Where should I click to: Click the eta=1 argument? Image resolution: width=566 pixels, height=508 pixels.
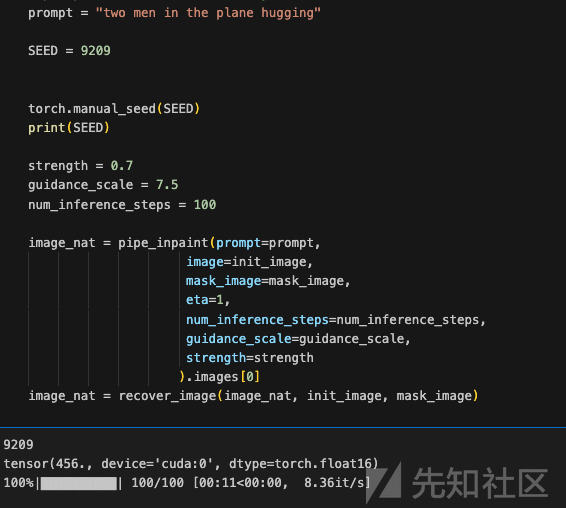click(208, 300)
